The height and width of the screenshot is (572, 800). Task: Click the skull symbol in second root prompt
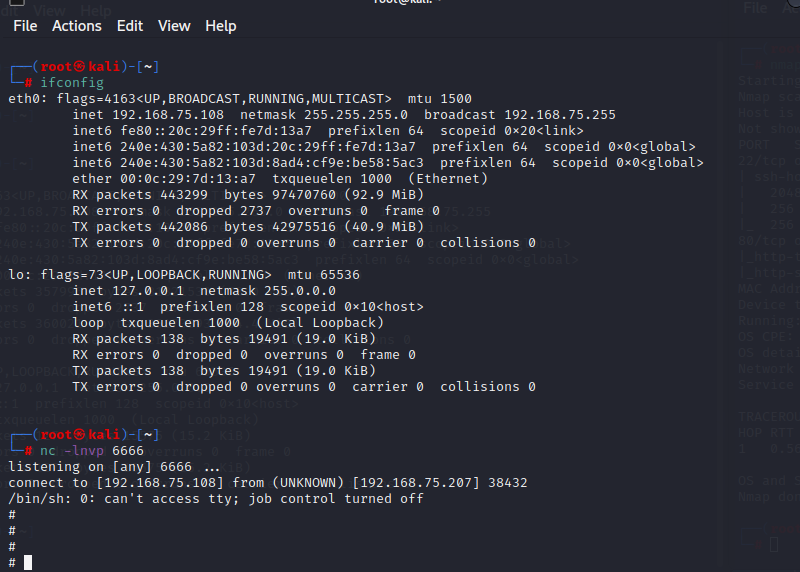pos(79,434)
